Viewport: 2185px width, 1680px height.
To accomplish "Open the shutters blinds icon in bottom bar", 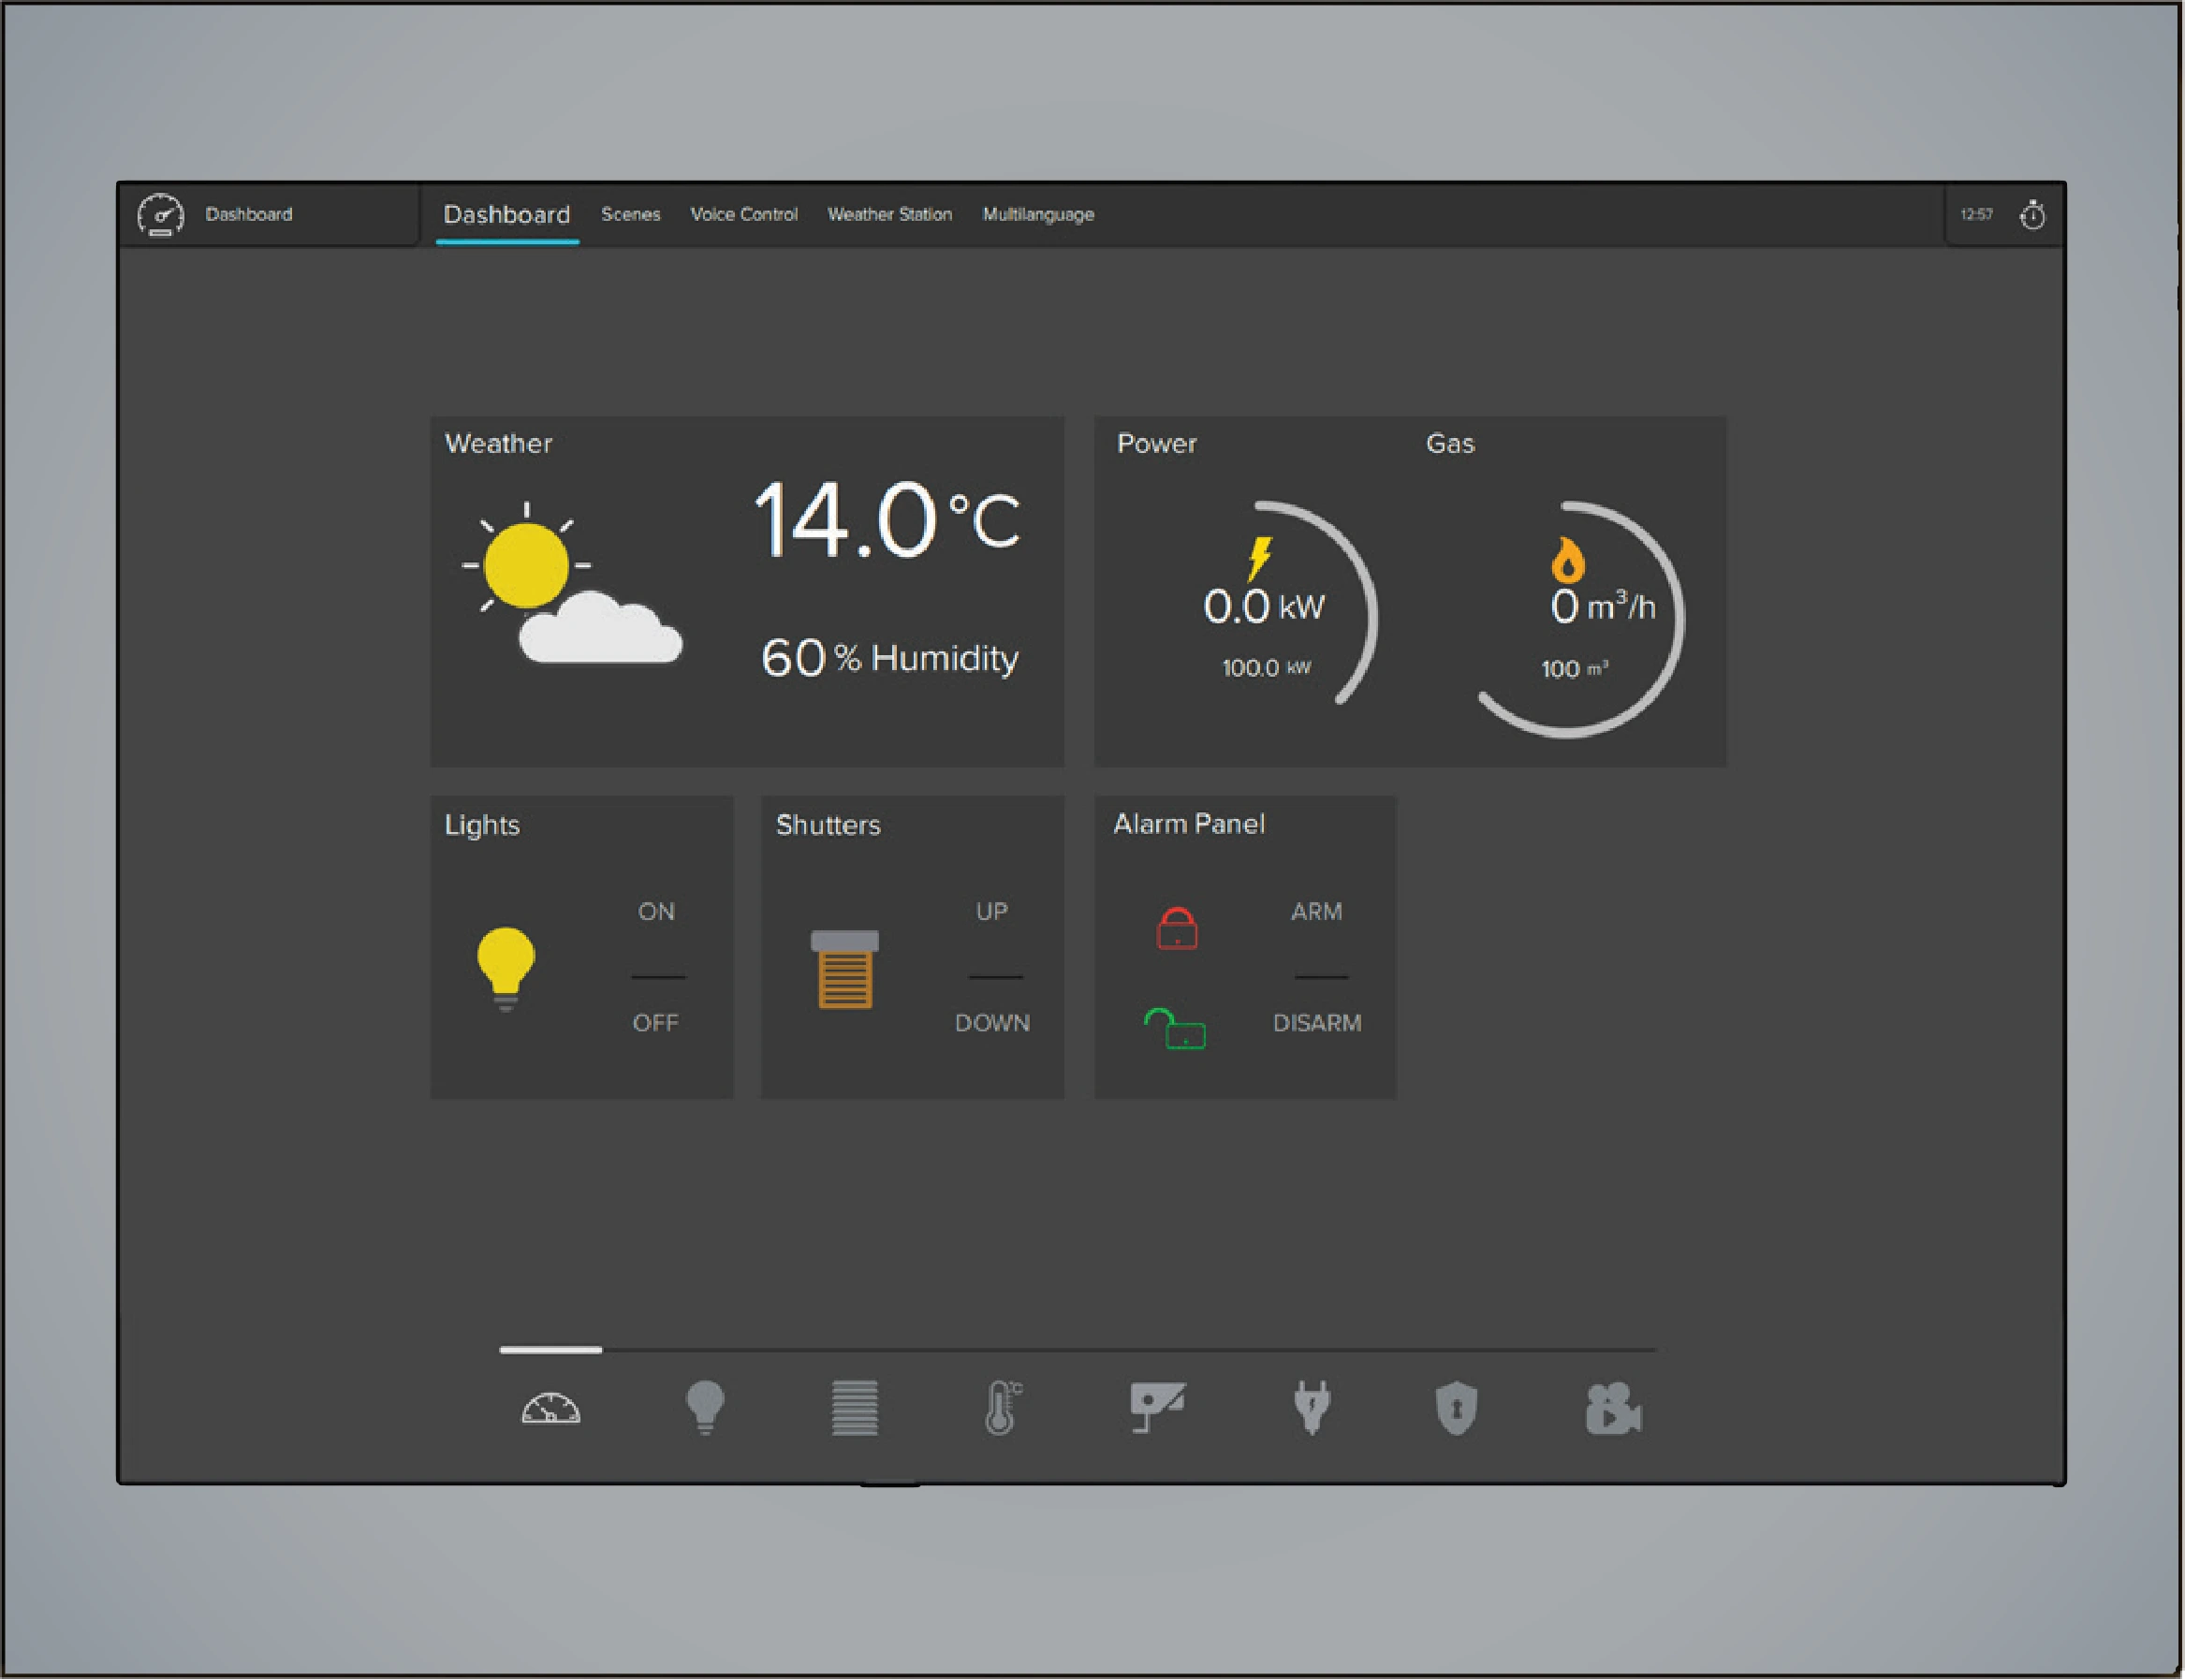I will pyautogui.click(x=855, y=1407).
